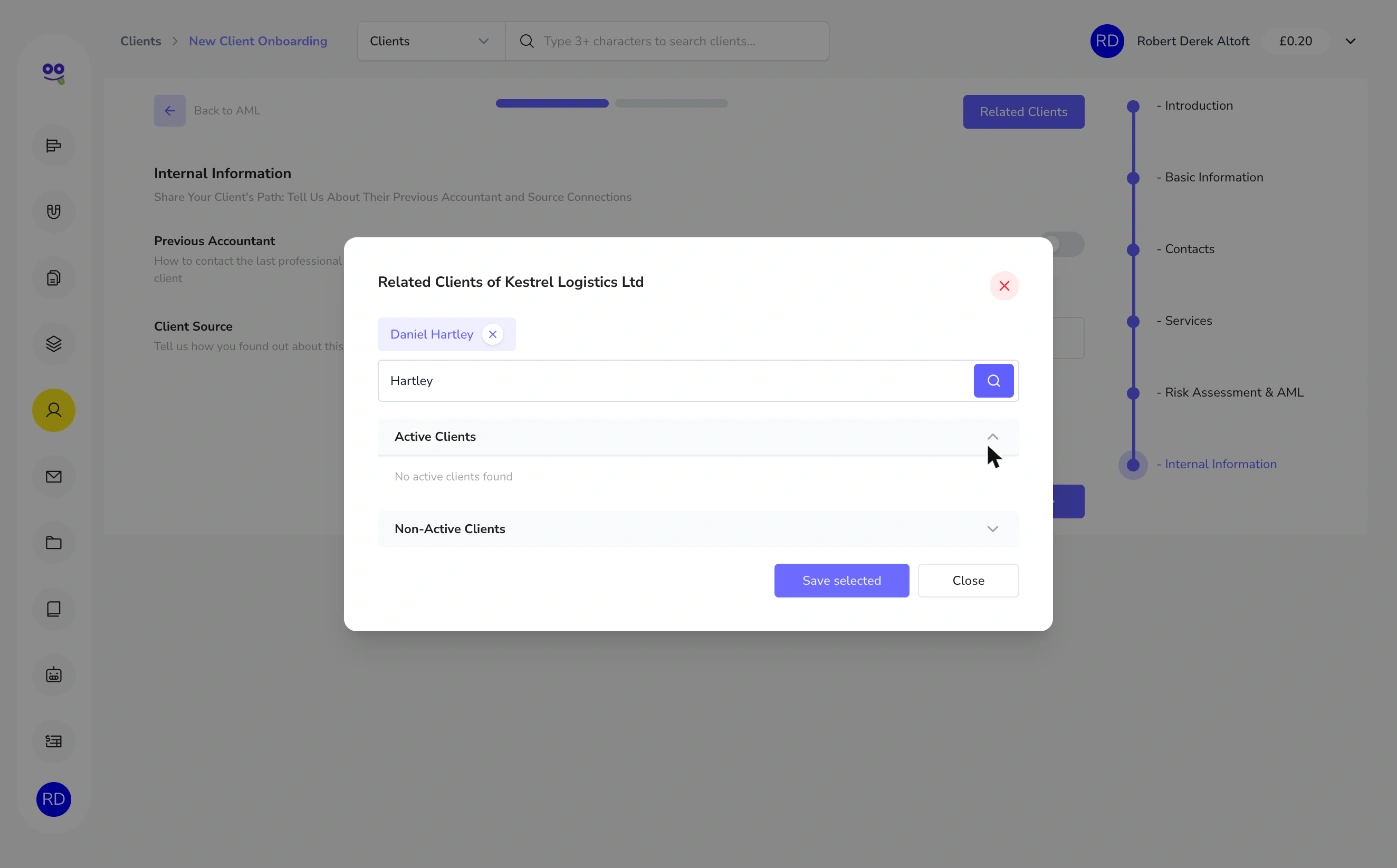This screenshot has height=868, width=1397.
Task: Open the Related Clients button
Action: pos(1024,112)
